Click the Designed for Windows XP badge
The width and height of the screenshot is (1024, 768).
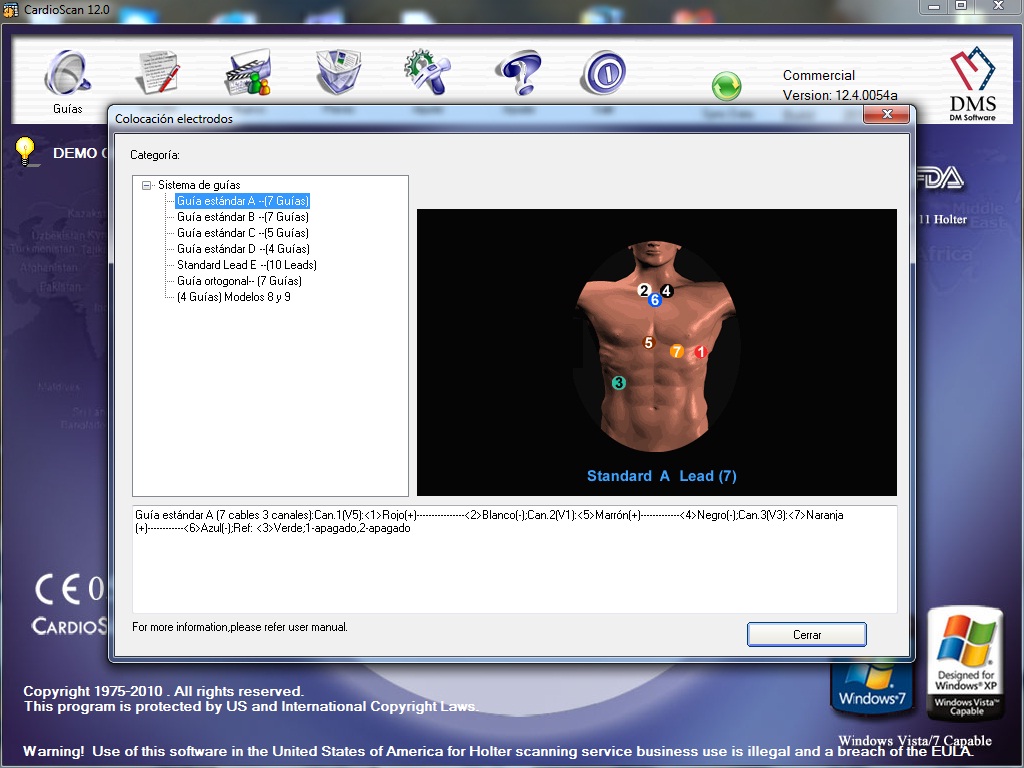click(x=966, y=663)
